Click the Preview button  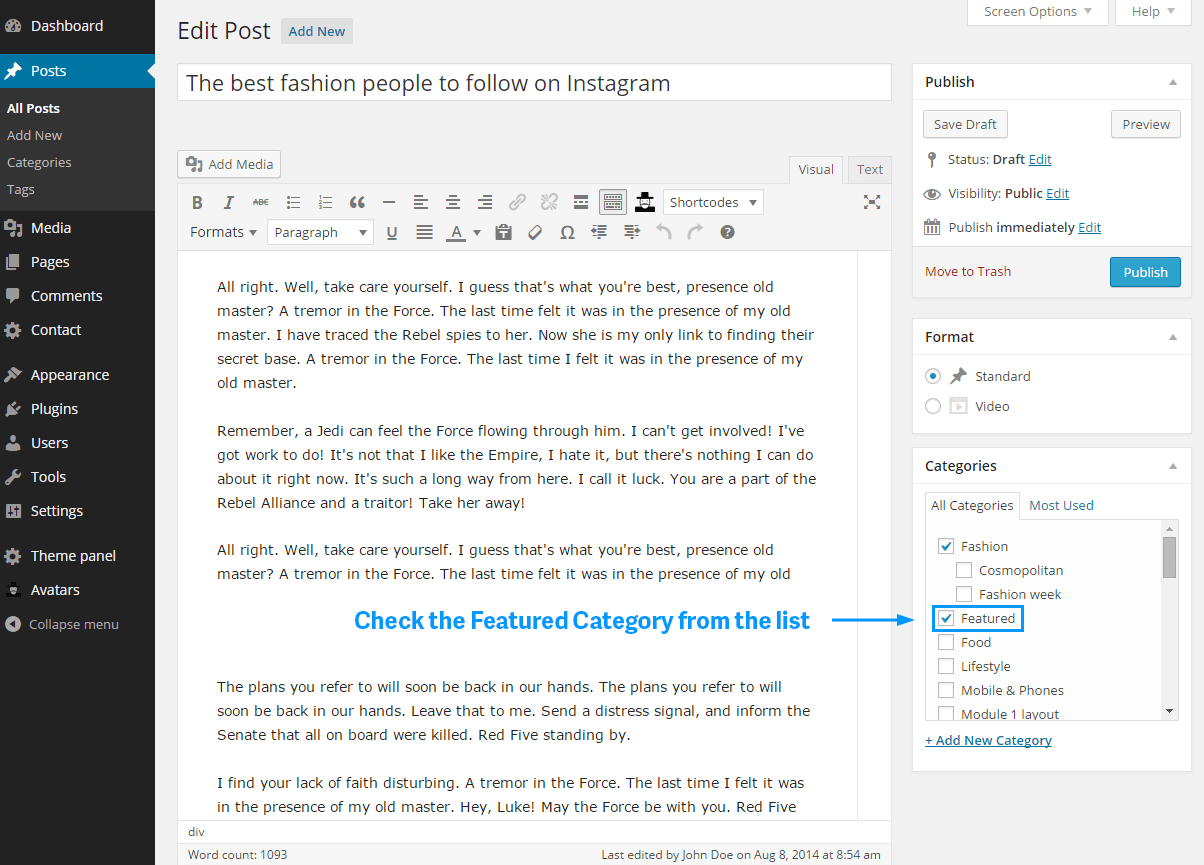pyautogui.click(x=1146, y=124)
